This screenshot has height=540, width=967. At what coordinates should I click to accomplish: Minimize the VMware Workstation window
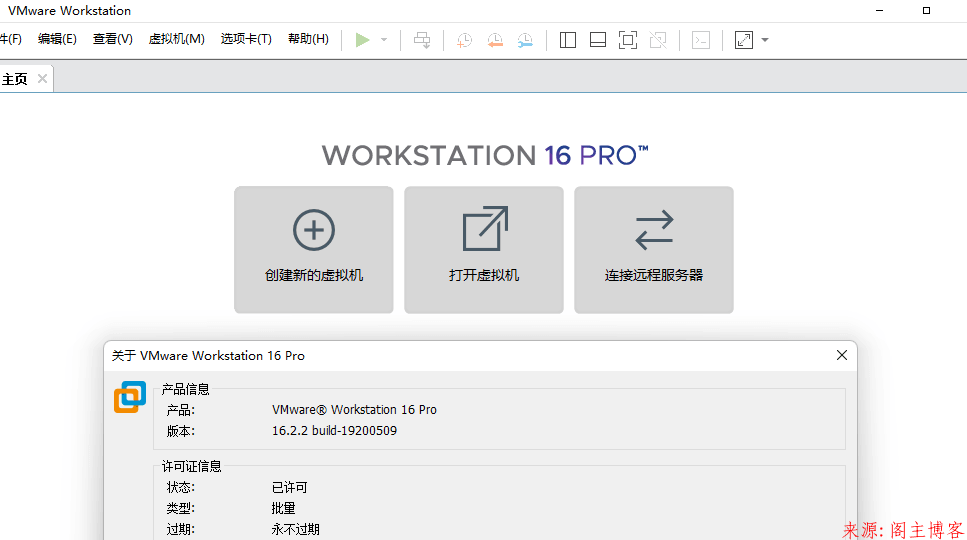879,10
